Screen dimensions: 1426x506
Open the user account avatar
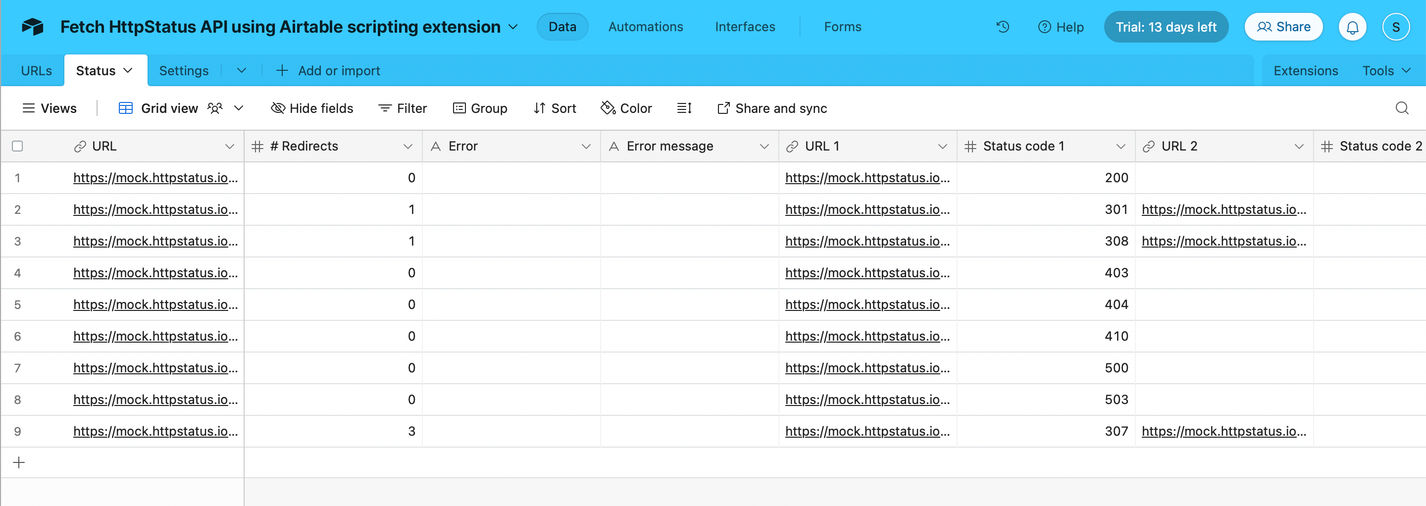pyautogui.click(x=1396, y=27)
